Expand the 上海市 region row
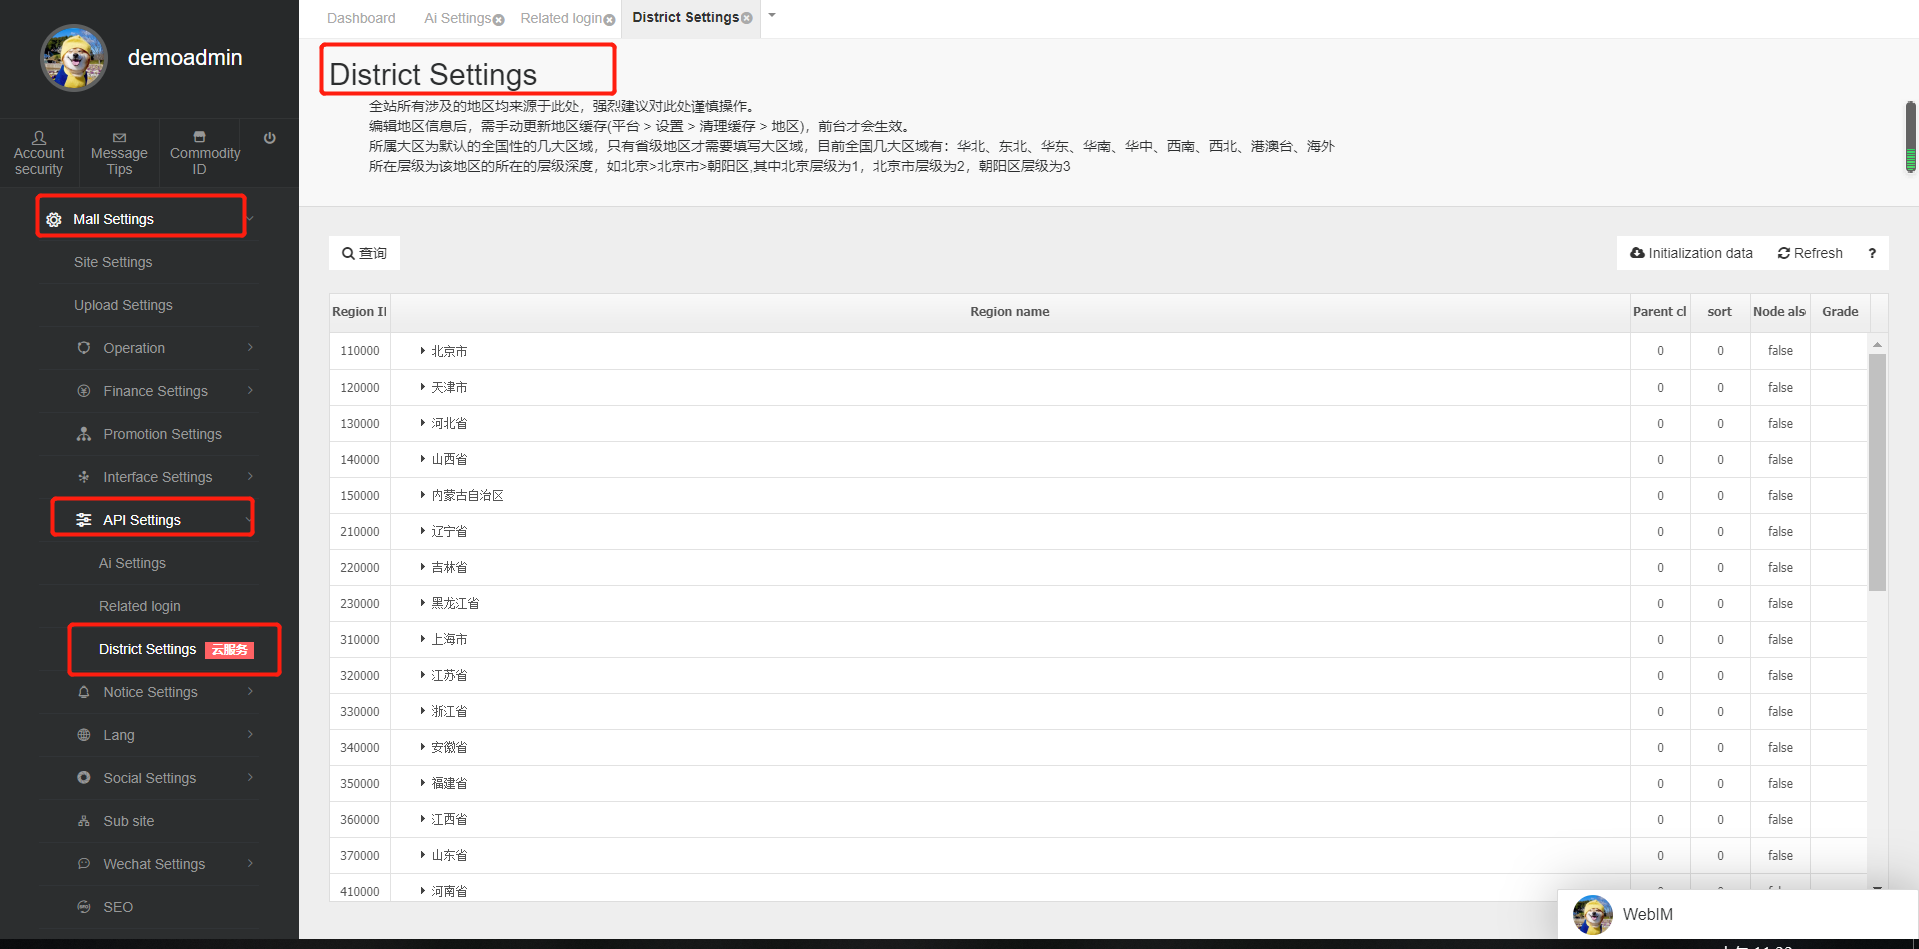 (x=423, y=639)
